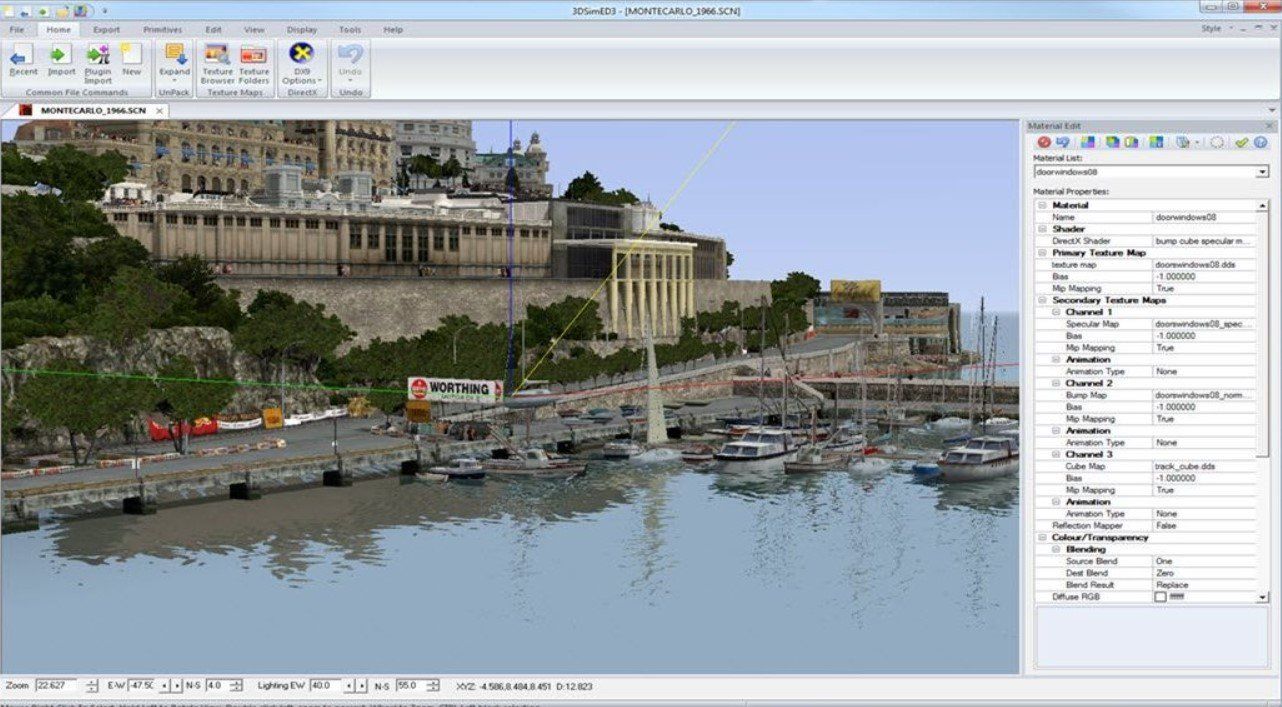This screenshot has width=1282, height=707.
Task: Click the Recent files icon
Action: coord(22,60)
